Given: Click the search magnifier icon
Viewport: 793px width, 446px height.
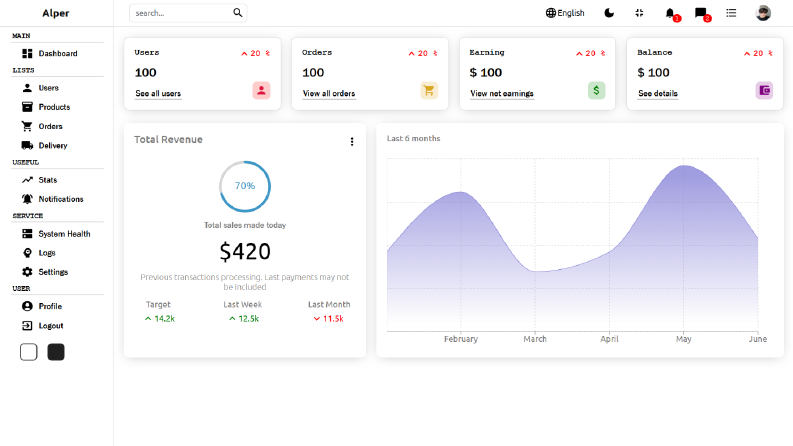Looking at the screenshot, I should (x=238, y=13).
